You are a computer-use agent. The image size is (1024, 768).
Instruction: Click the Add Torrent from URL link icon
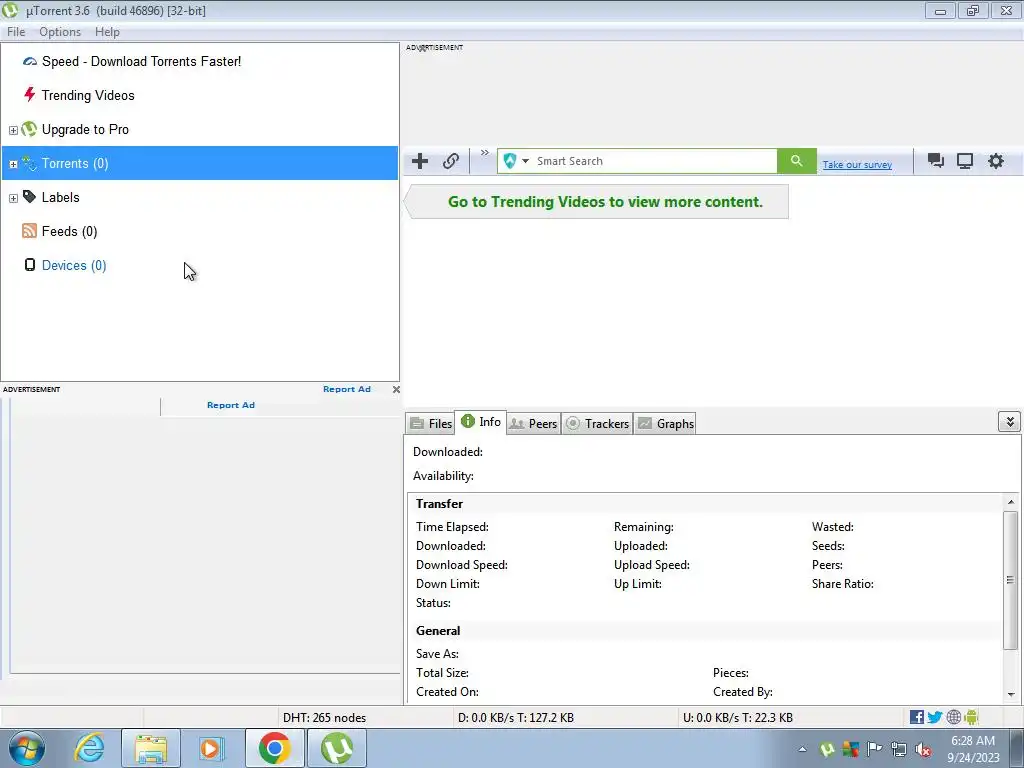(451, 161)
